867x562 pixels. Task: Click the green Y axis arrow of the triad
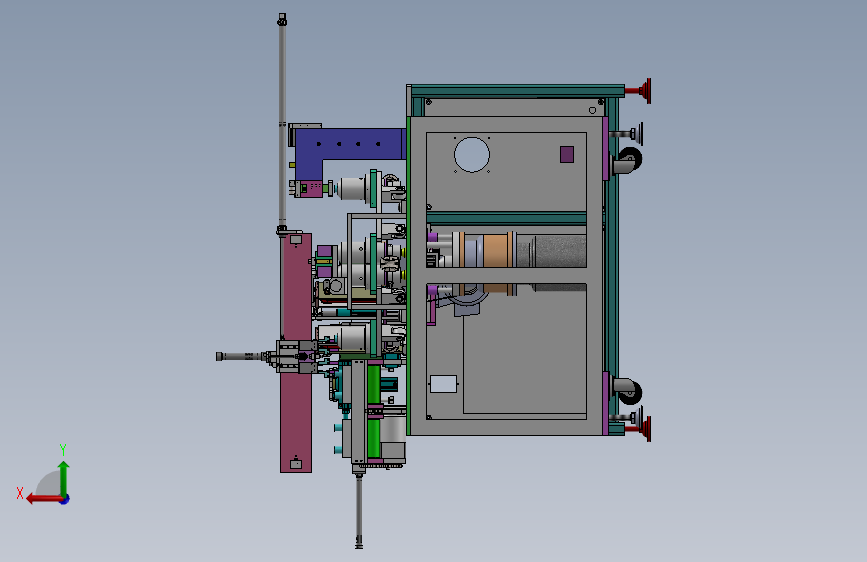tap(64, 478)
